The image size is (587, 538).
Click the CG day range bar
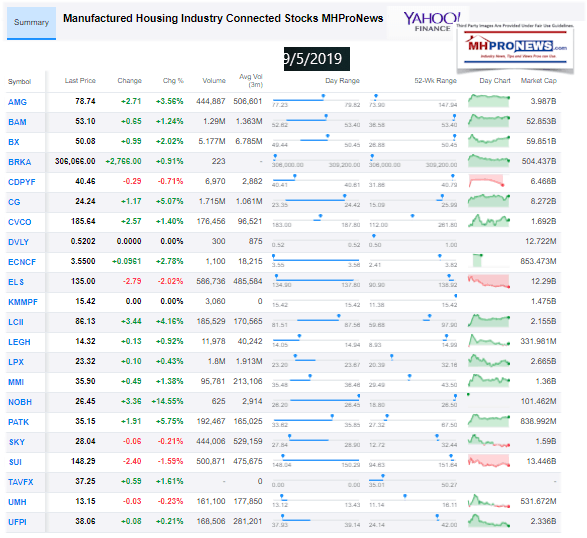tap(316, 200)
